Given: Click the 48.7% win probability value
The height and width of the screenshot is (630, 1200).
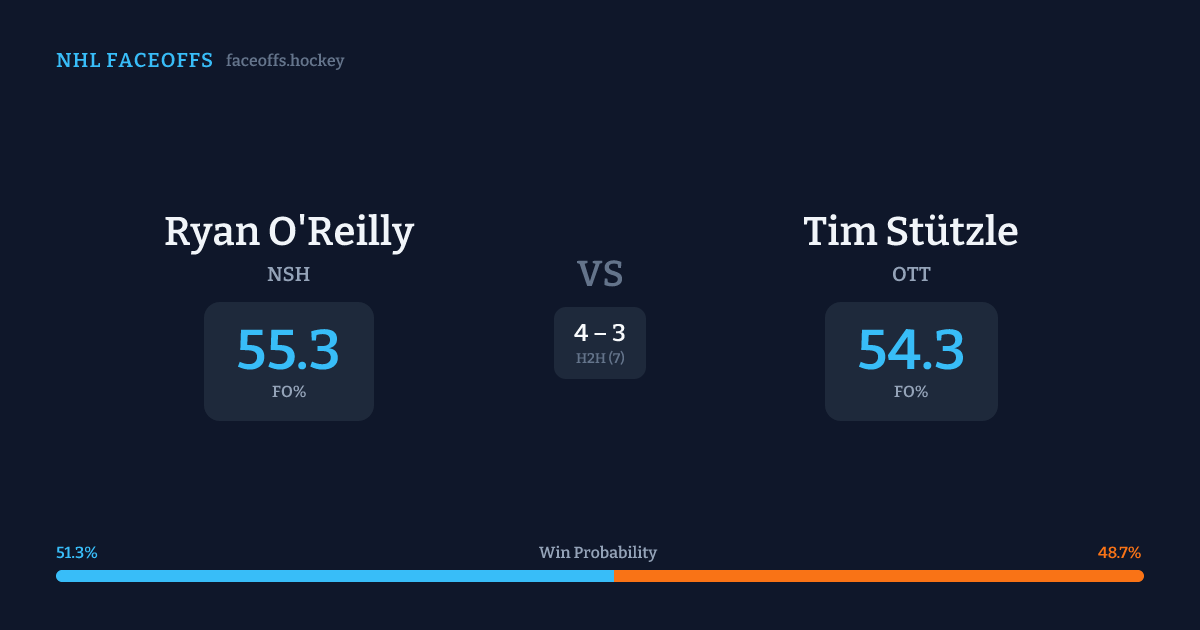Looking at the screenshot, I should (x=1119, y=553).
